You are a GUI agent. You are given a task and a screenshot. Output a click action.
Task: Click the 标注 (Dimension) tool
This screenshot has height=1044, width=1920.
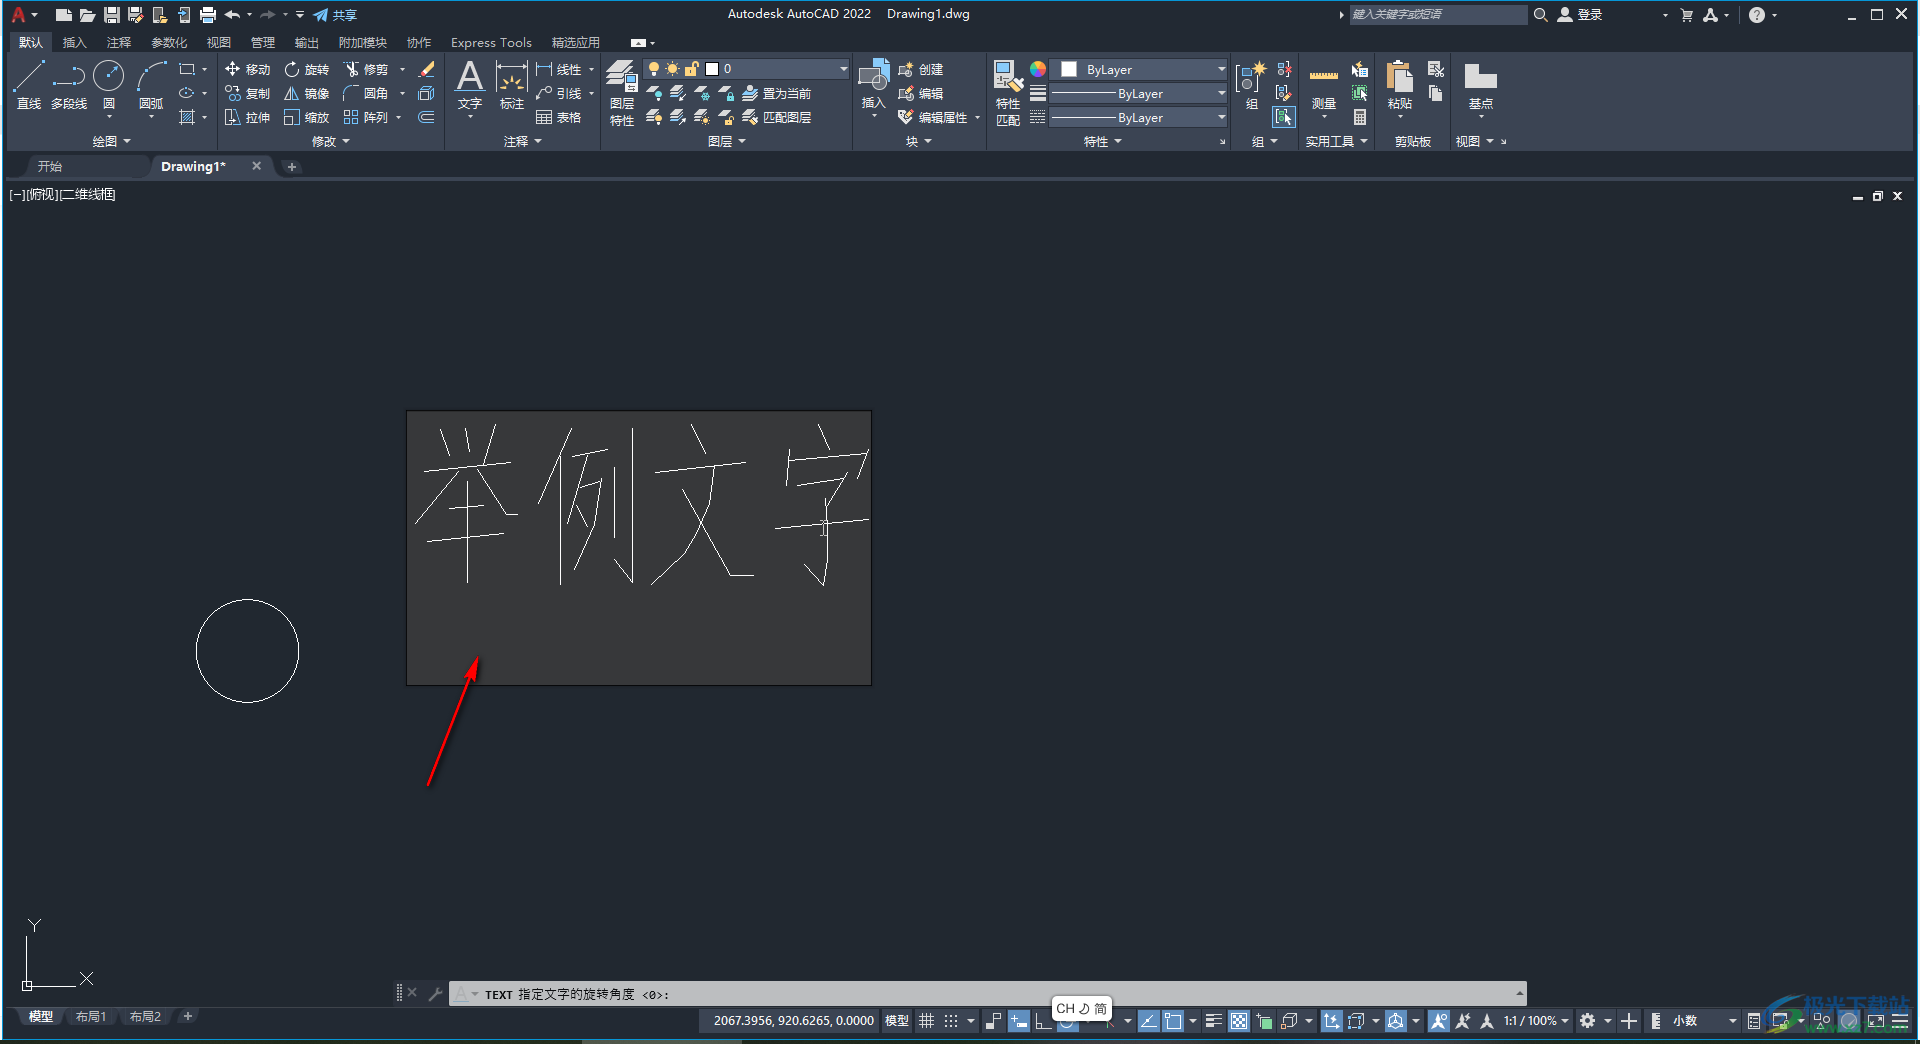click(x=512, y=84)
